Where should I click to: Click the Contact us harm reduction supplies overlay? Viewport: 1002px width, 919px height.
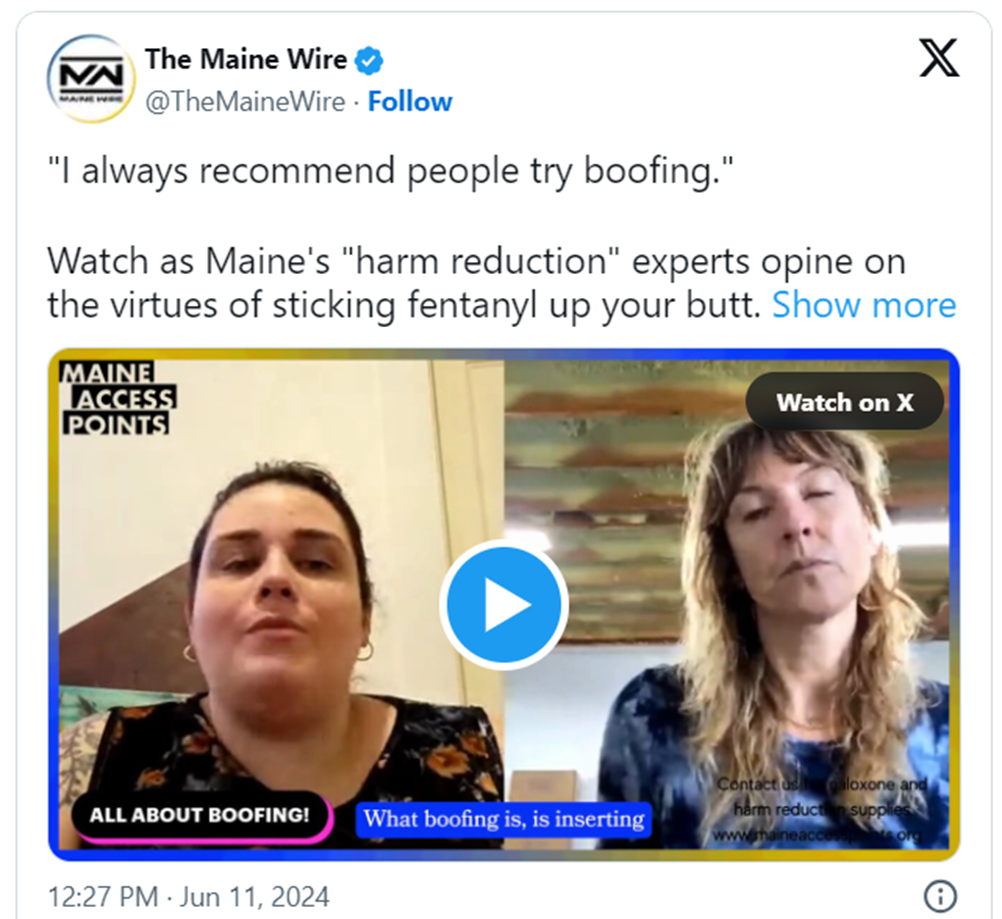pyautogui.click(x=821, y=809)
